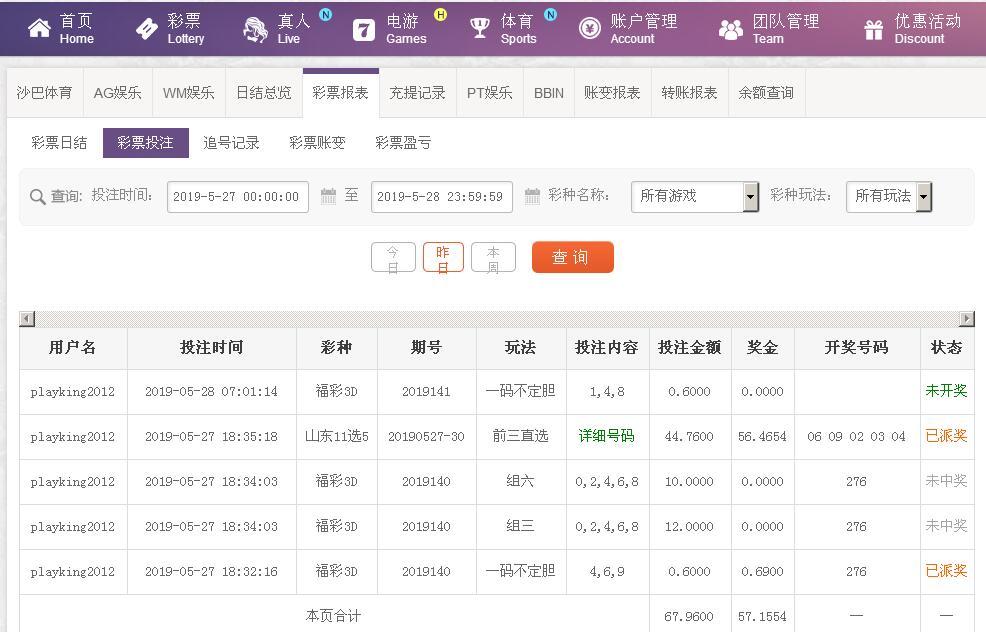Toggle the 今日 quick date filter

pyautogui.click(x=393, y=257)
